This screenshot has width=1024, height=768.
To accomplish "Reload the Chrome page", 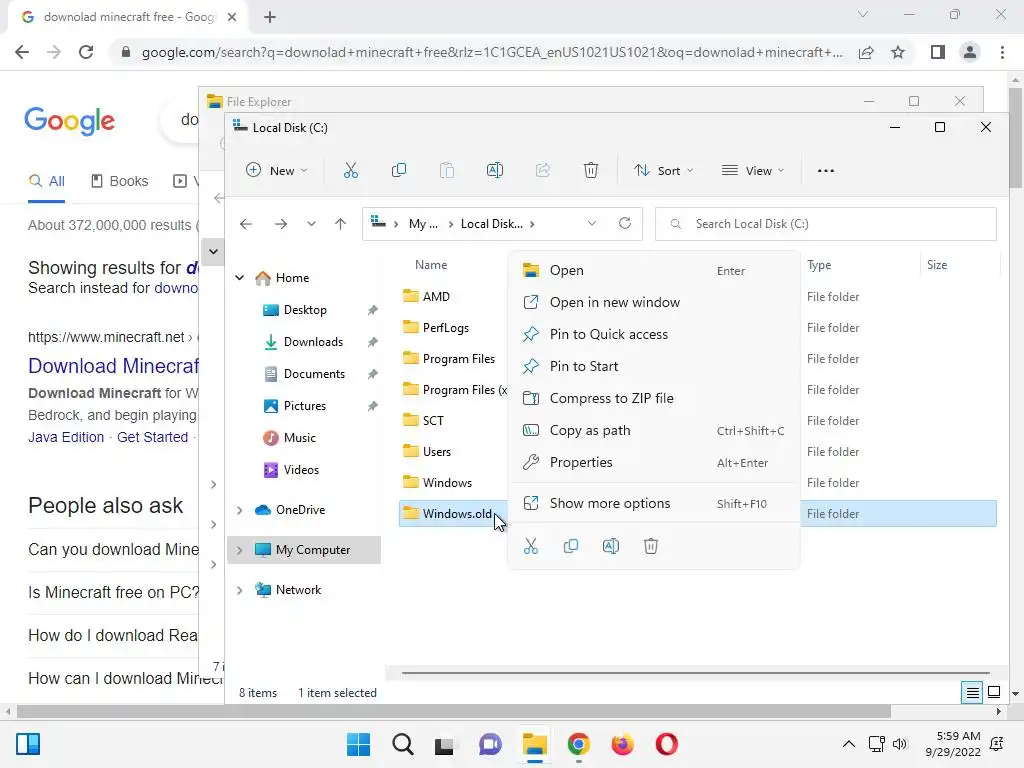I will click(x=86, y=52).
